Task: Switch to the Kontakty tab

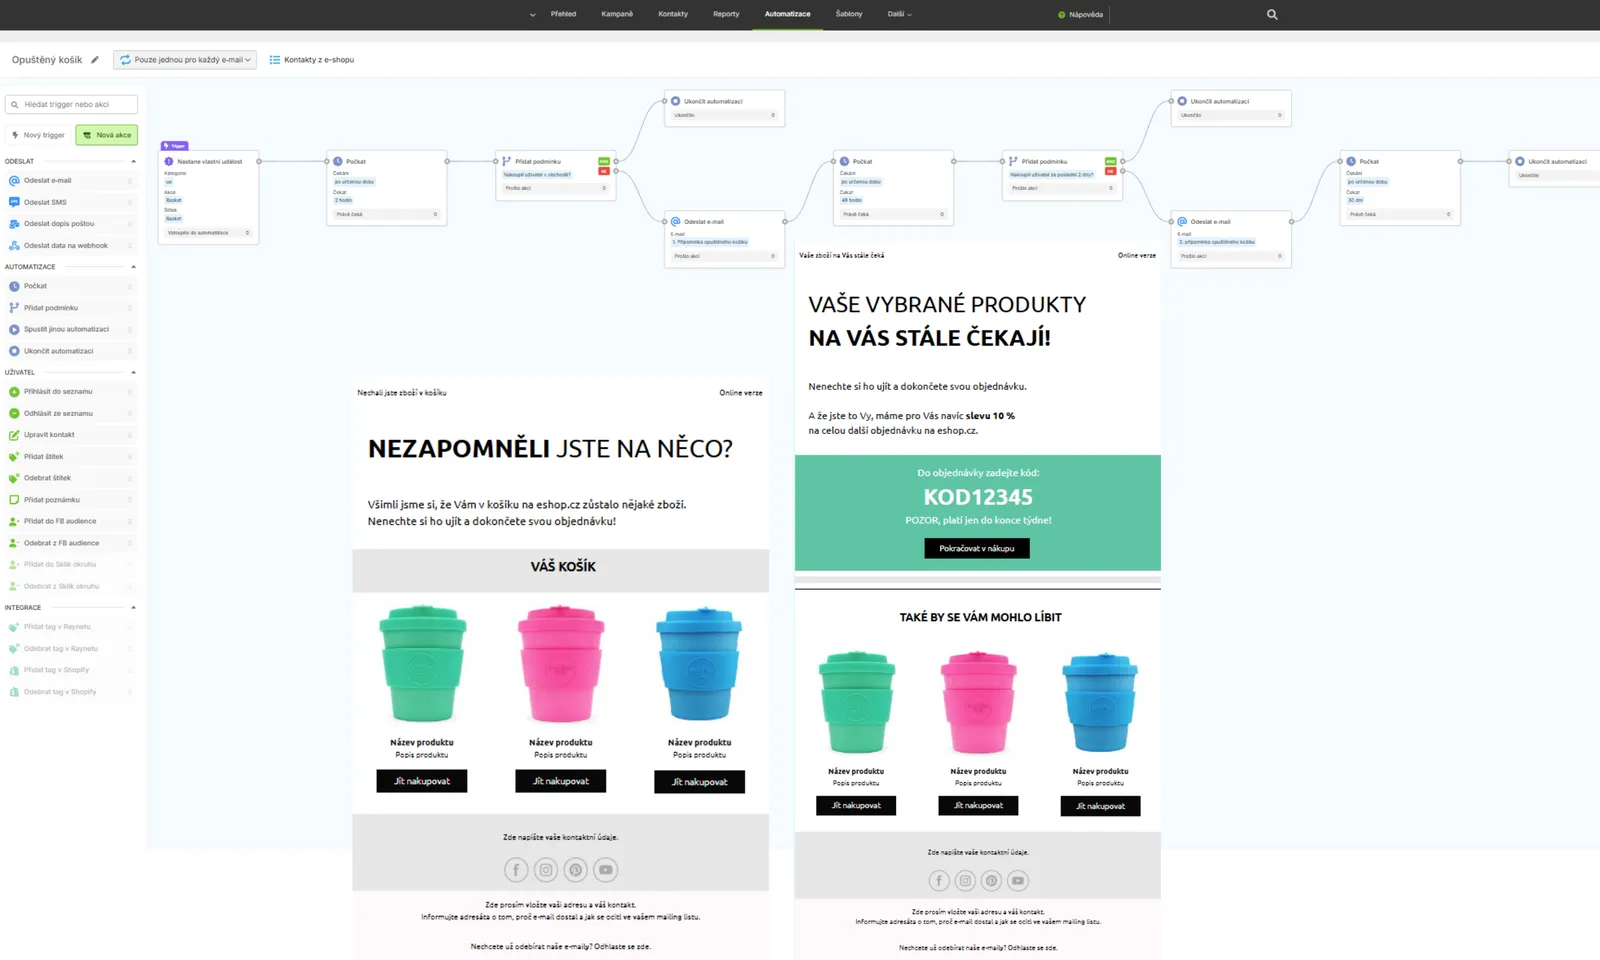Action: pyautogui.click(x=673, y=14)
